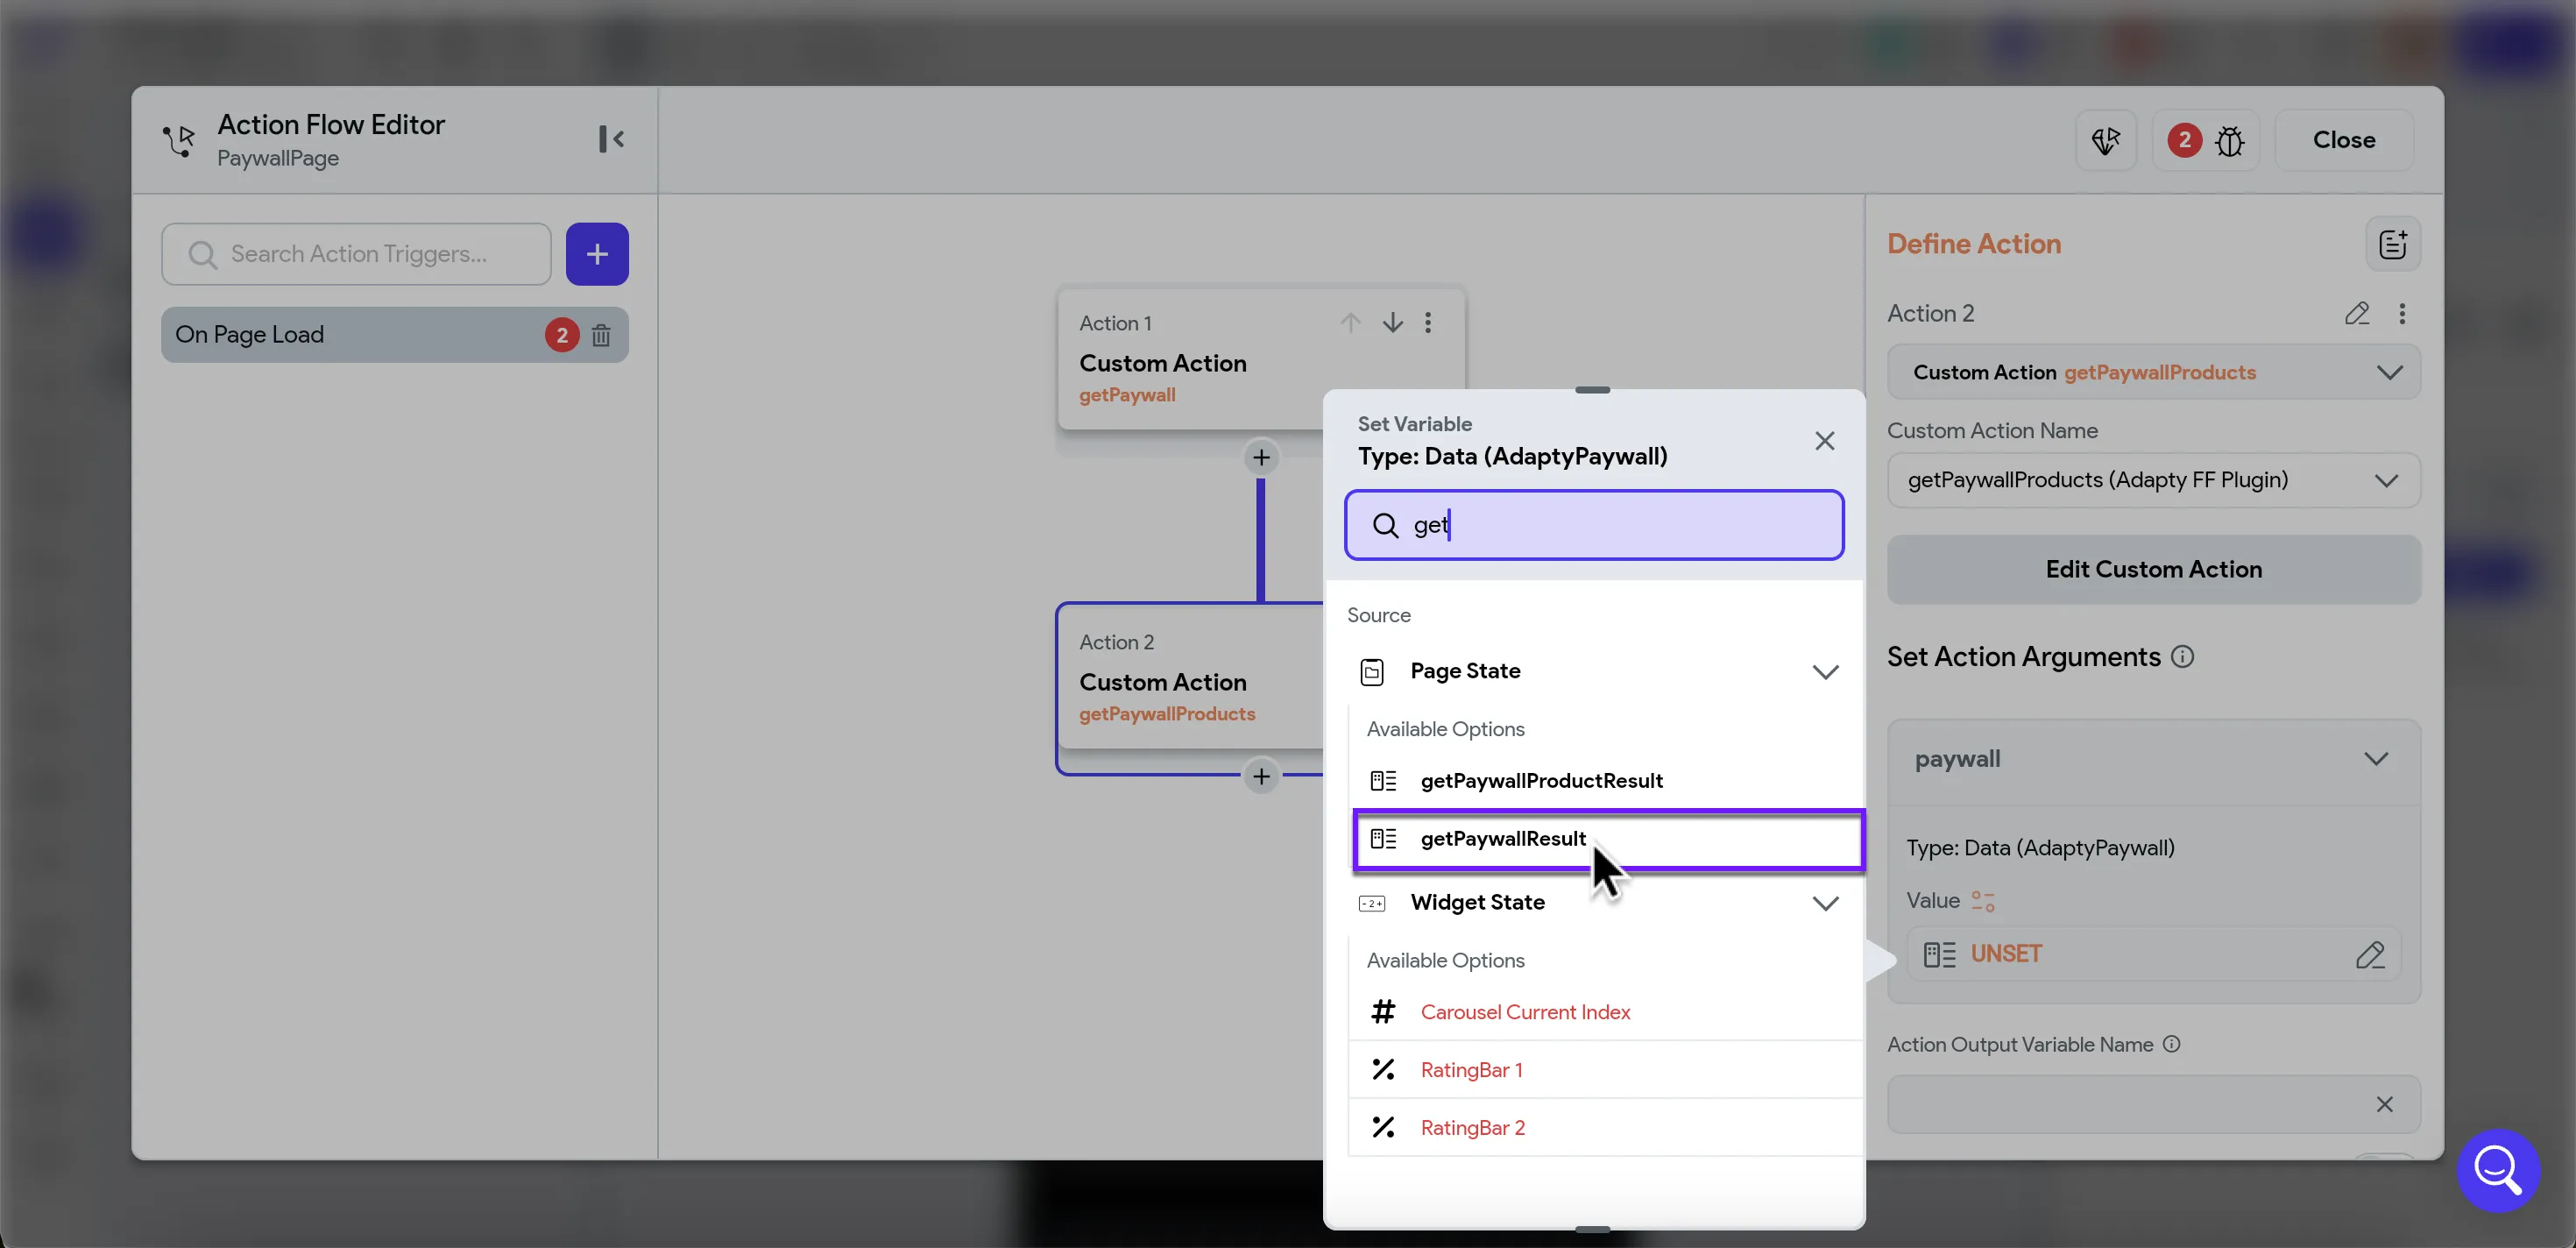Edit the UNSET value via pencil icon

pos(2369,955)
